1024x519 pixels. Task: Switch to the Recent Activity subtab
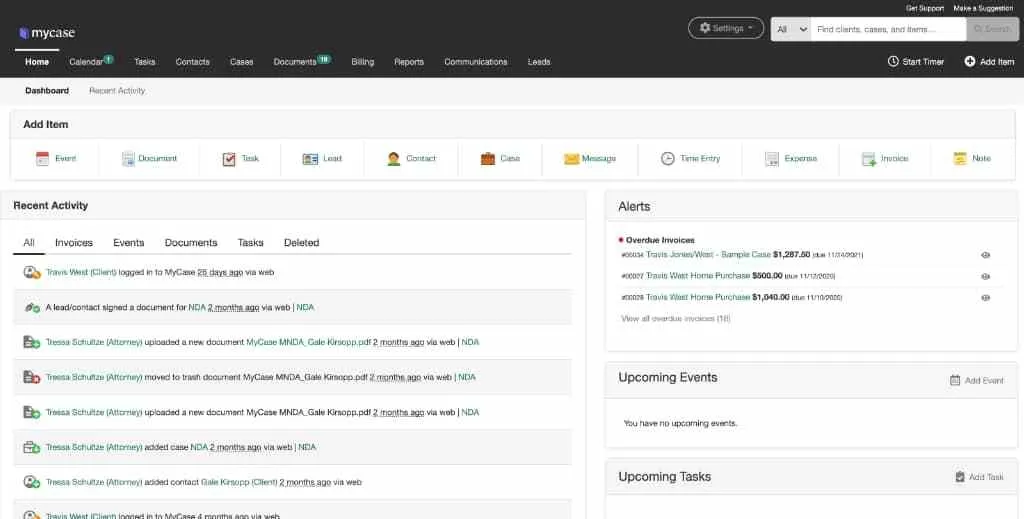tap(117, 91)
